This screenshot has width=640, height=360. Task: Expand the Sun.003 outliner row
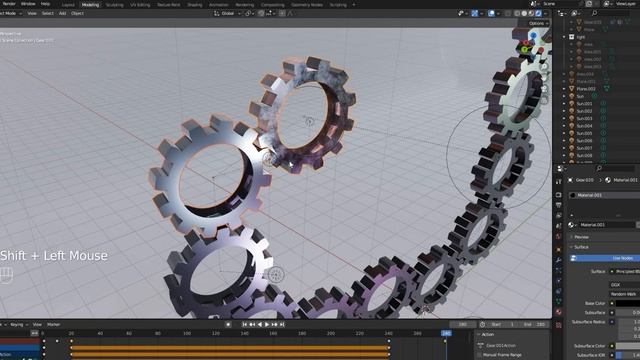tap(564, 118)
